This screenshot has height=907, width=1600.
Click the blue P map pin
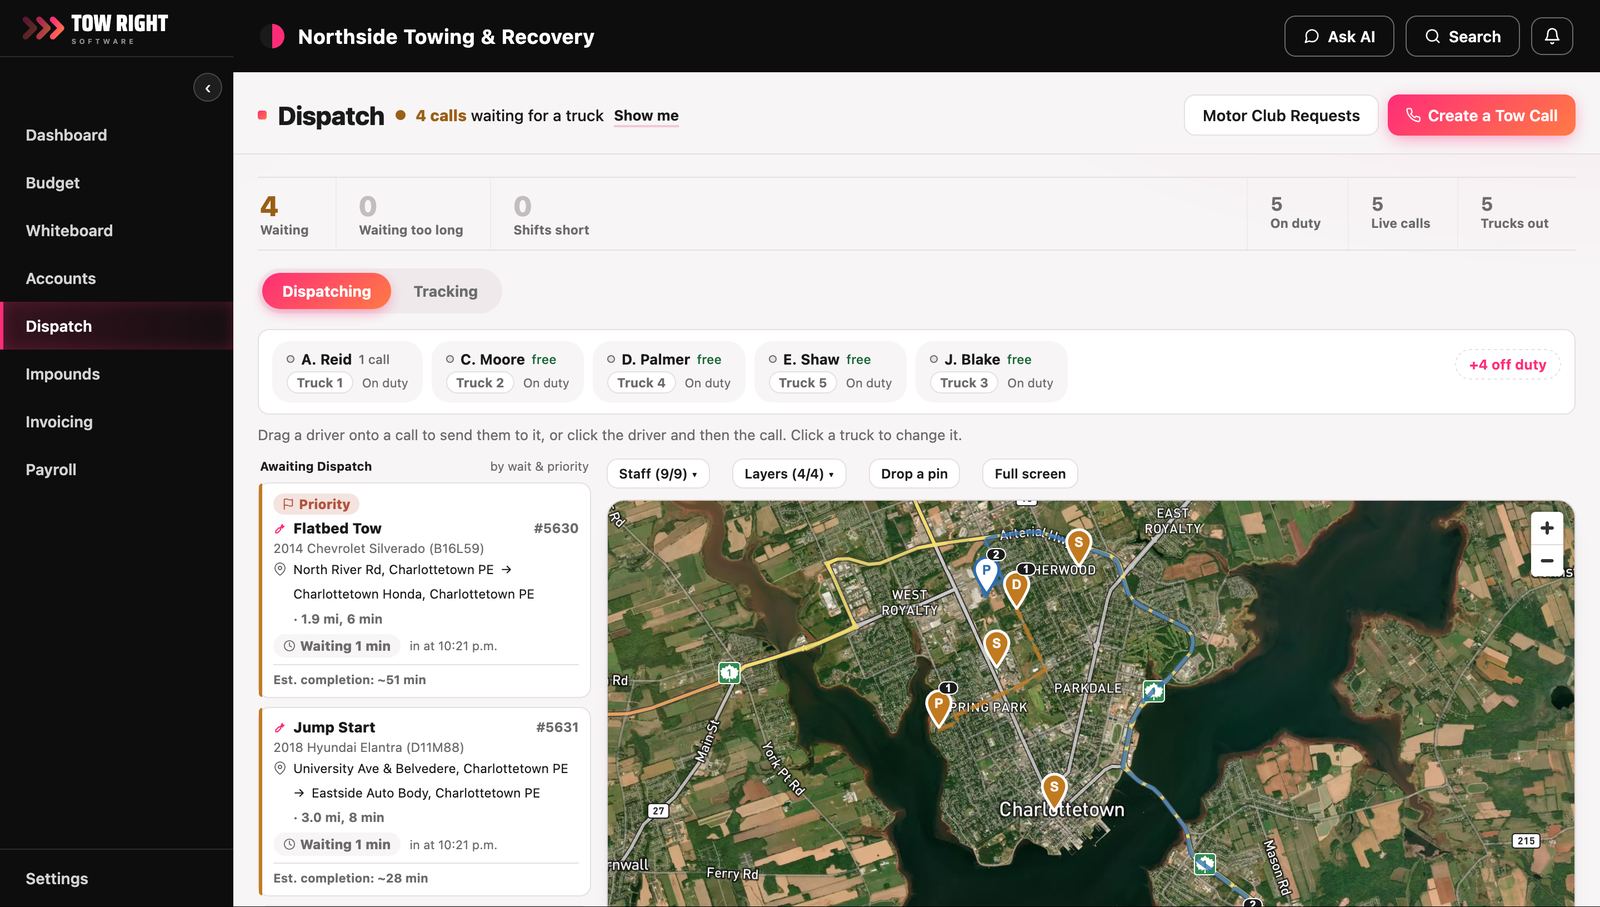coord(986,575)
